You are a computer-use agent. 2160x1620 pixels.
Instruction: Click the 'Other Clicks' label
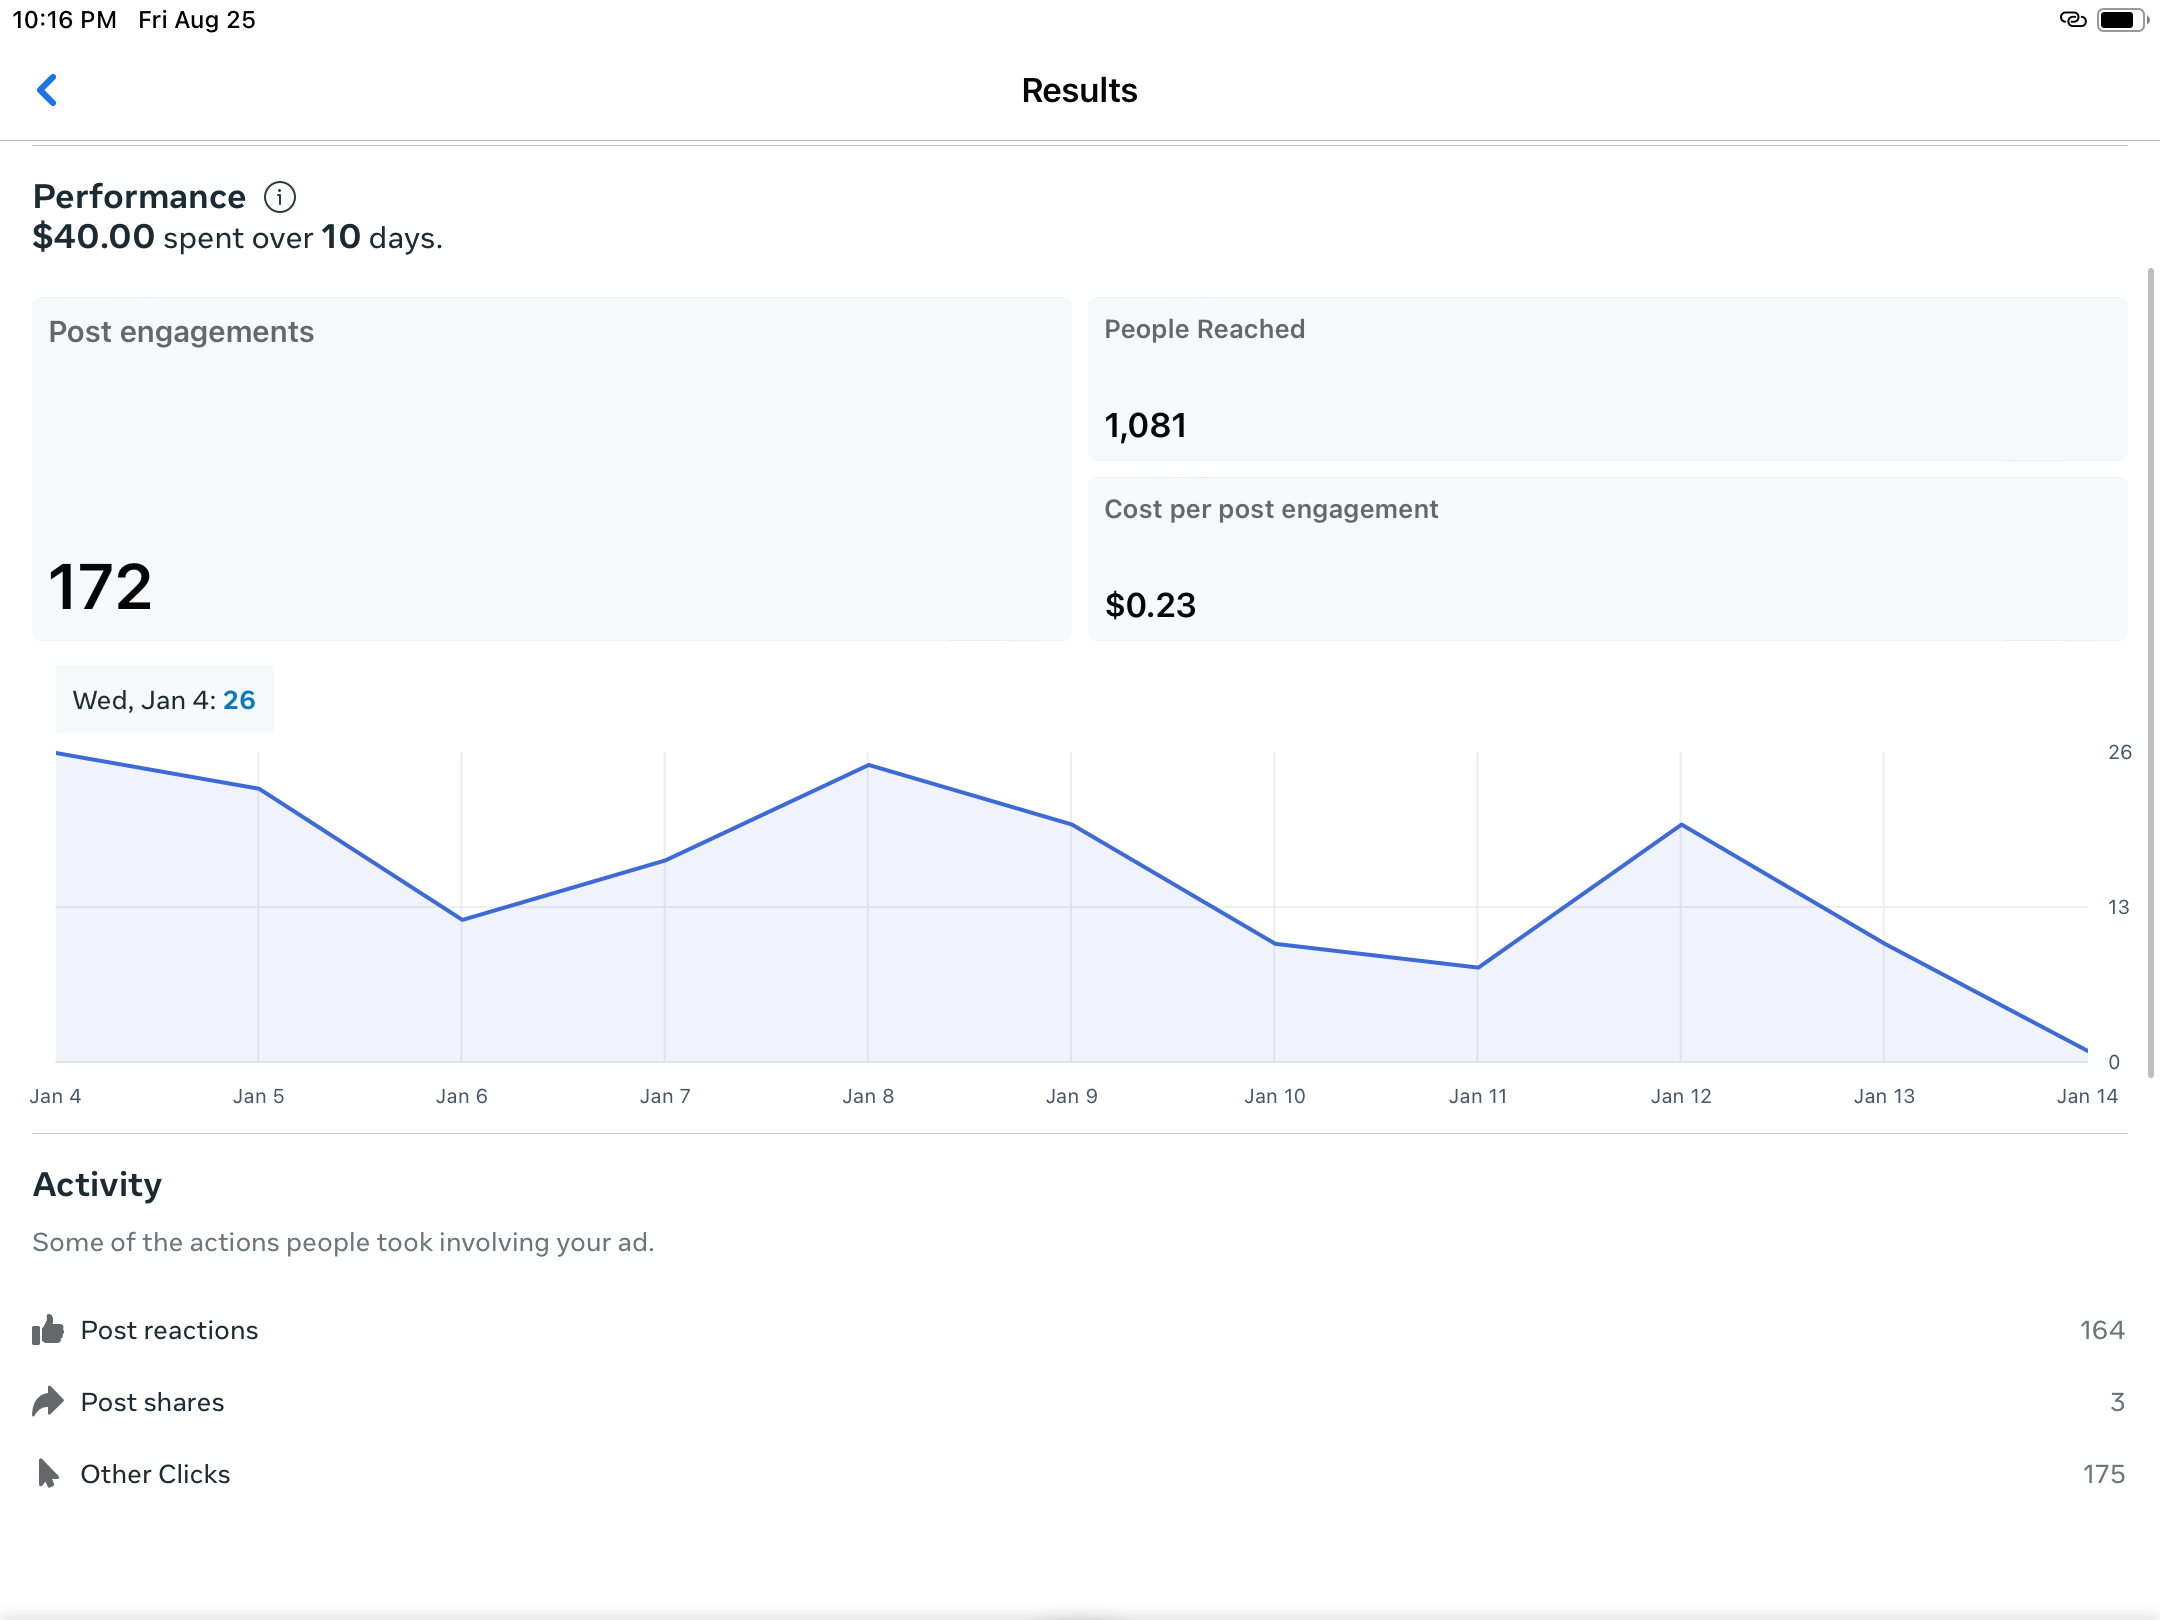click(156, 1474)
